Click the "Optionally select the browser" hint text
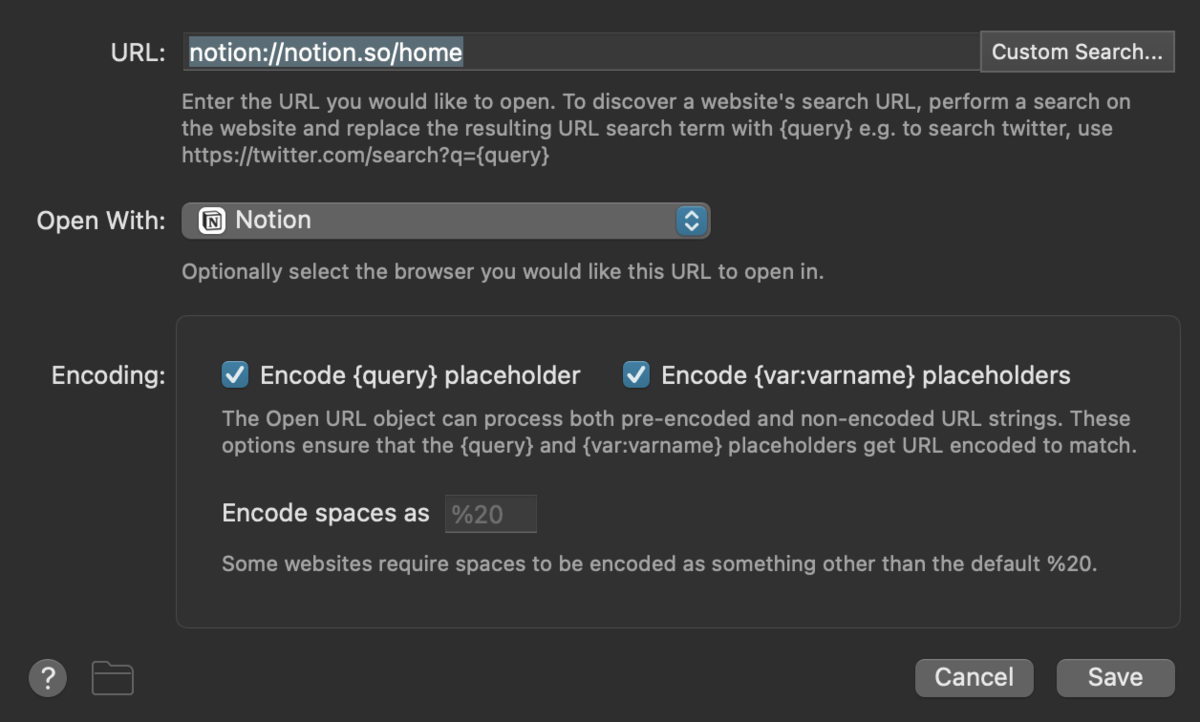This screenshot has width=1200, height=722. (x=503, y=271)
